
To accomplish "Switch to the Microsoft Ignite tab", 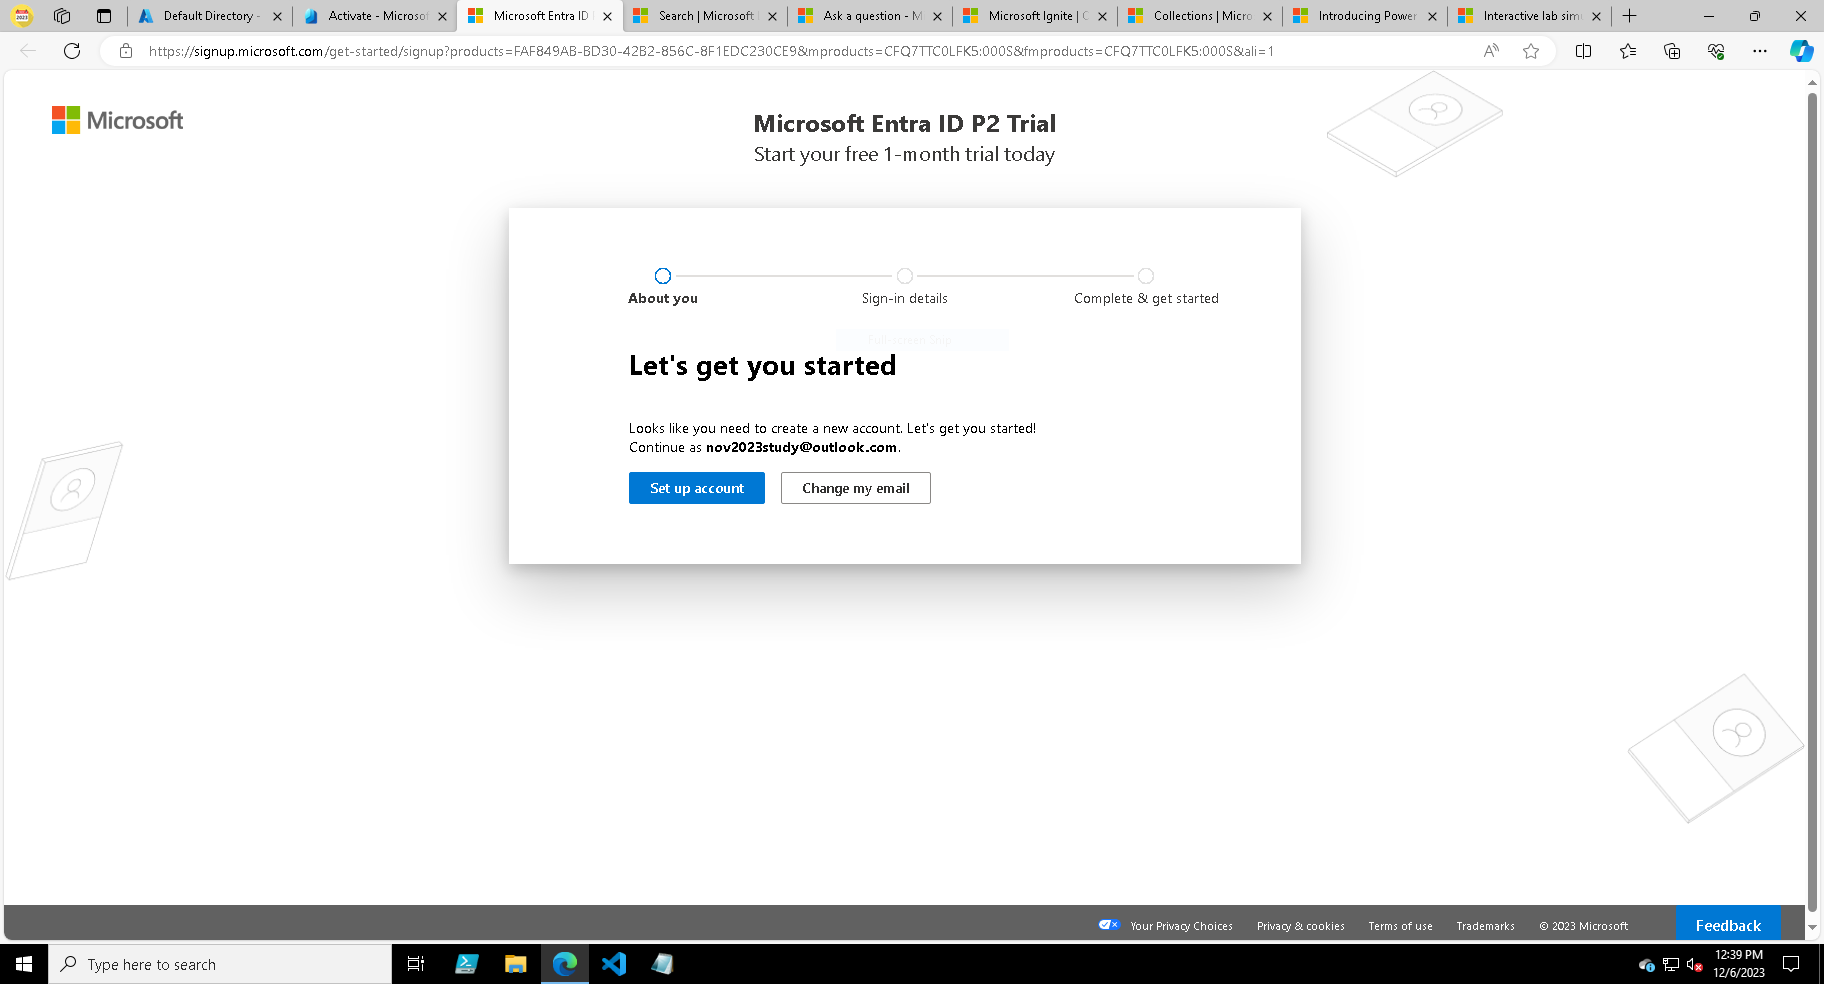I will (1036, 16).
